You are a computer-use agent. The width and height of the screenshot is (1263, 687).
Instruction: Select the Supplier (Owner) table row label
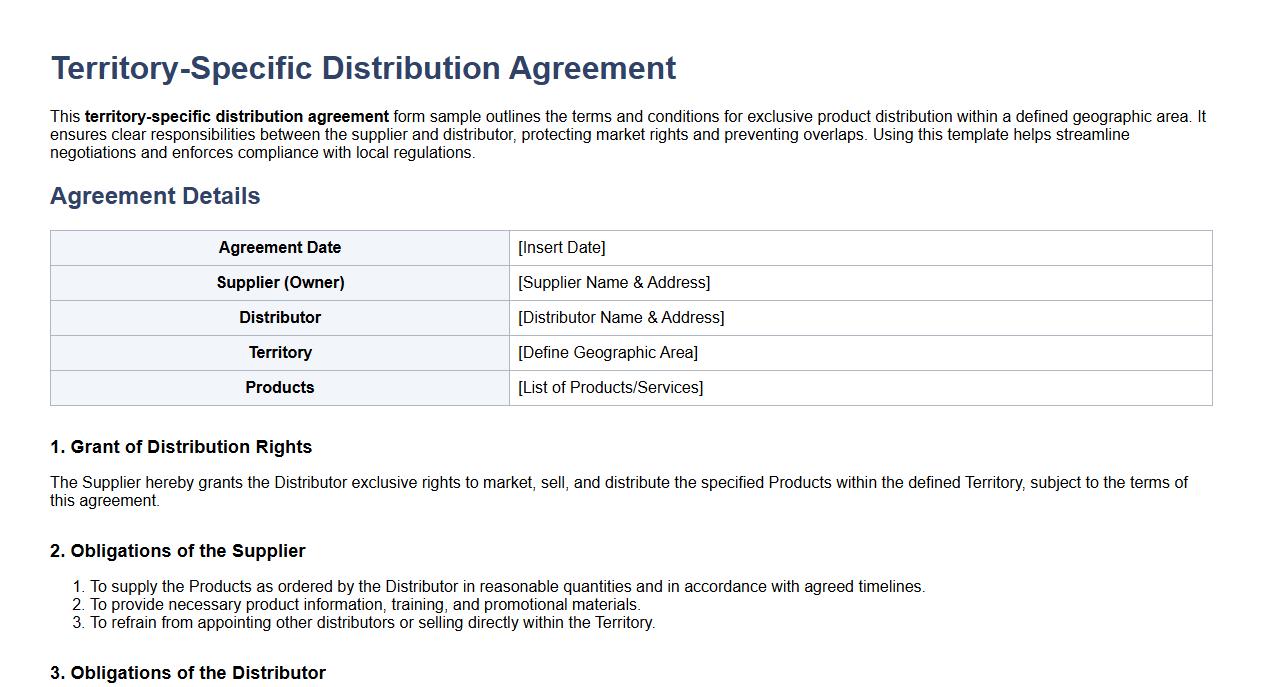click(280, 282)
